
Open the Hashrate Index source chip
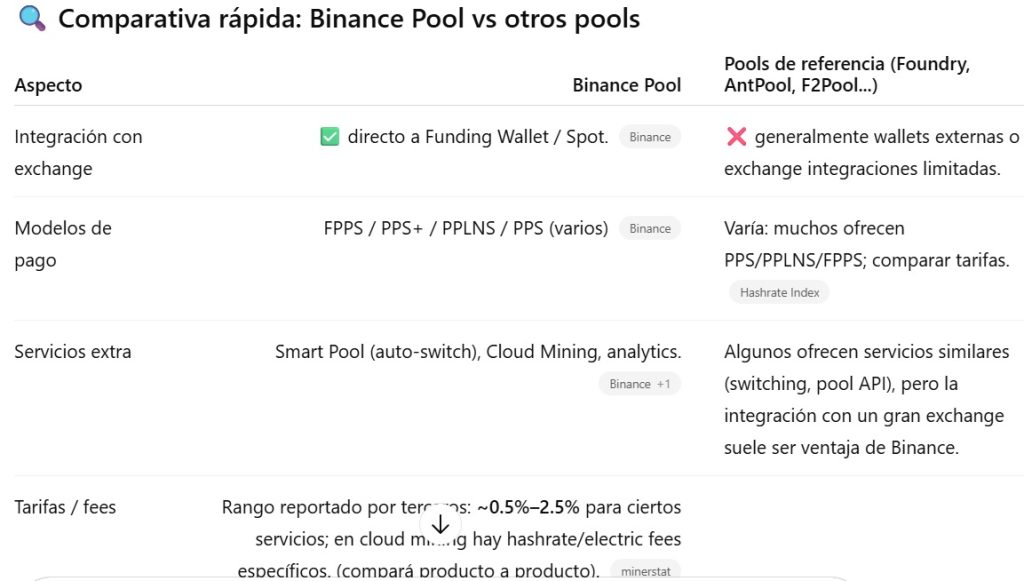(779, 293)
